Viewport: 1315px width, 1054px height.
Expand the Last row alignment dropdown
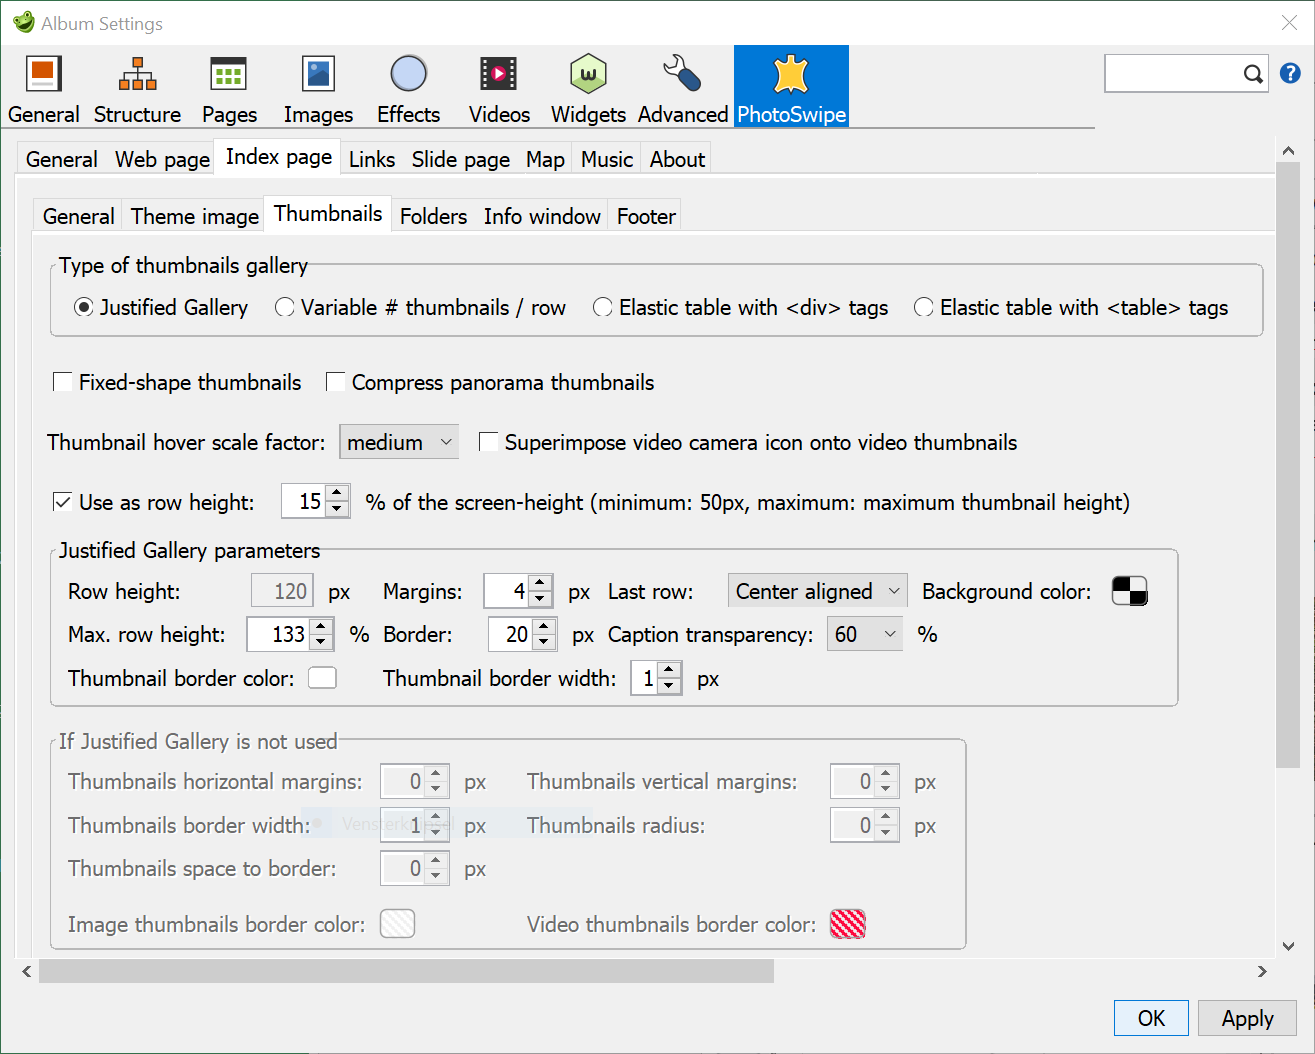[817, 591]
